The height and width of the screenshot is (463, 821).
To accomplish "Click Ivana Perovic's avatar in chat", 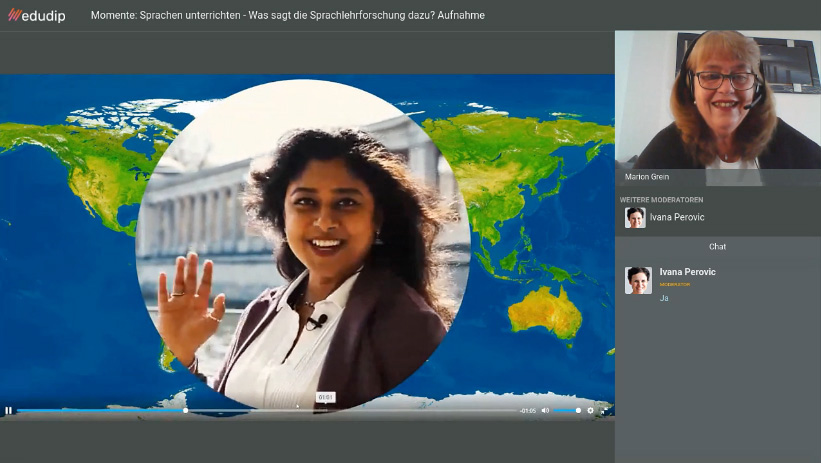I will (x=638, y=280).
